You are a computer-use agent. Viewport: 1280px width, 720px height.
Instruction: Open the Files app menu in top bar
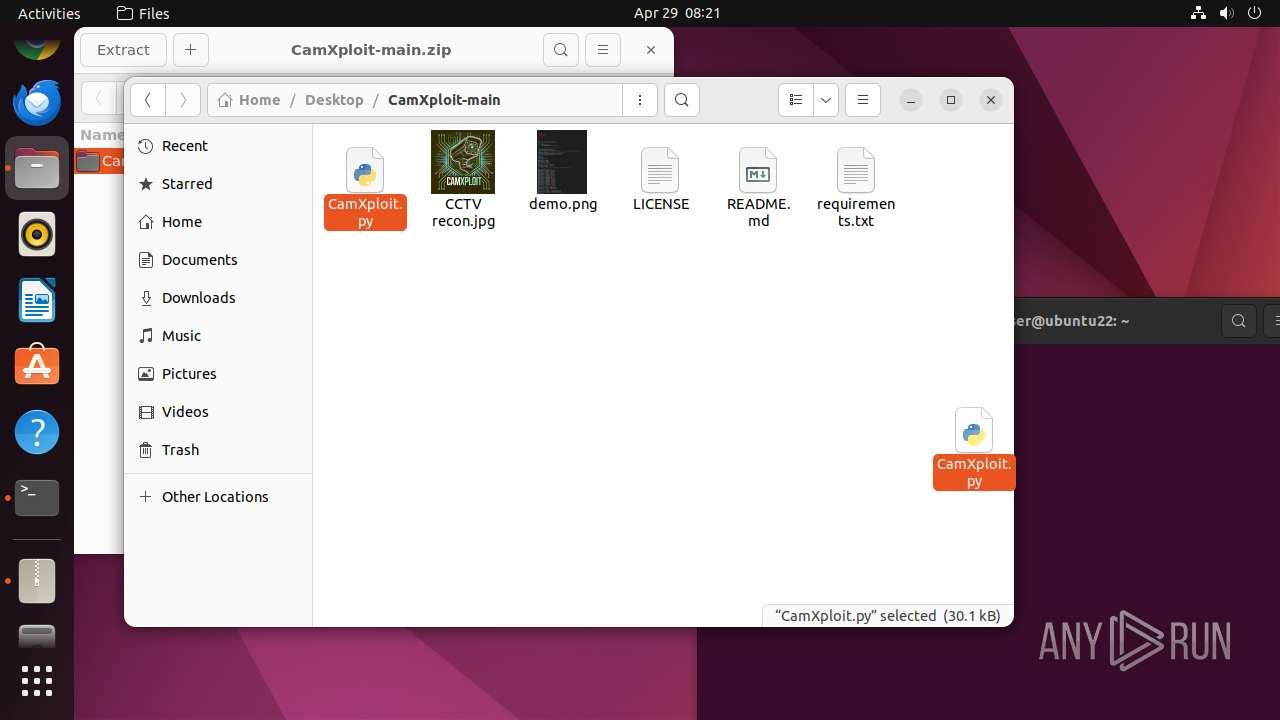click(x=143, y=13)
